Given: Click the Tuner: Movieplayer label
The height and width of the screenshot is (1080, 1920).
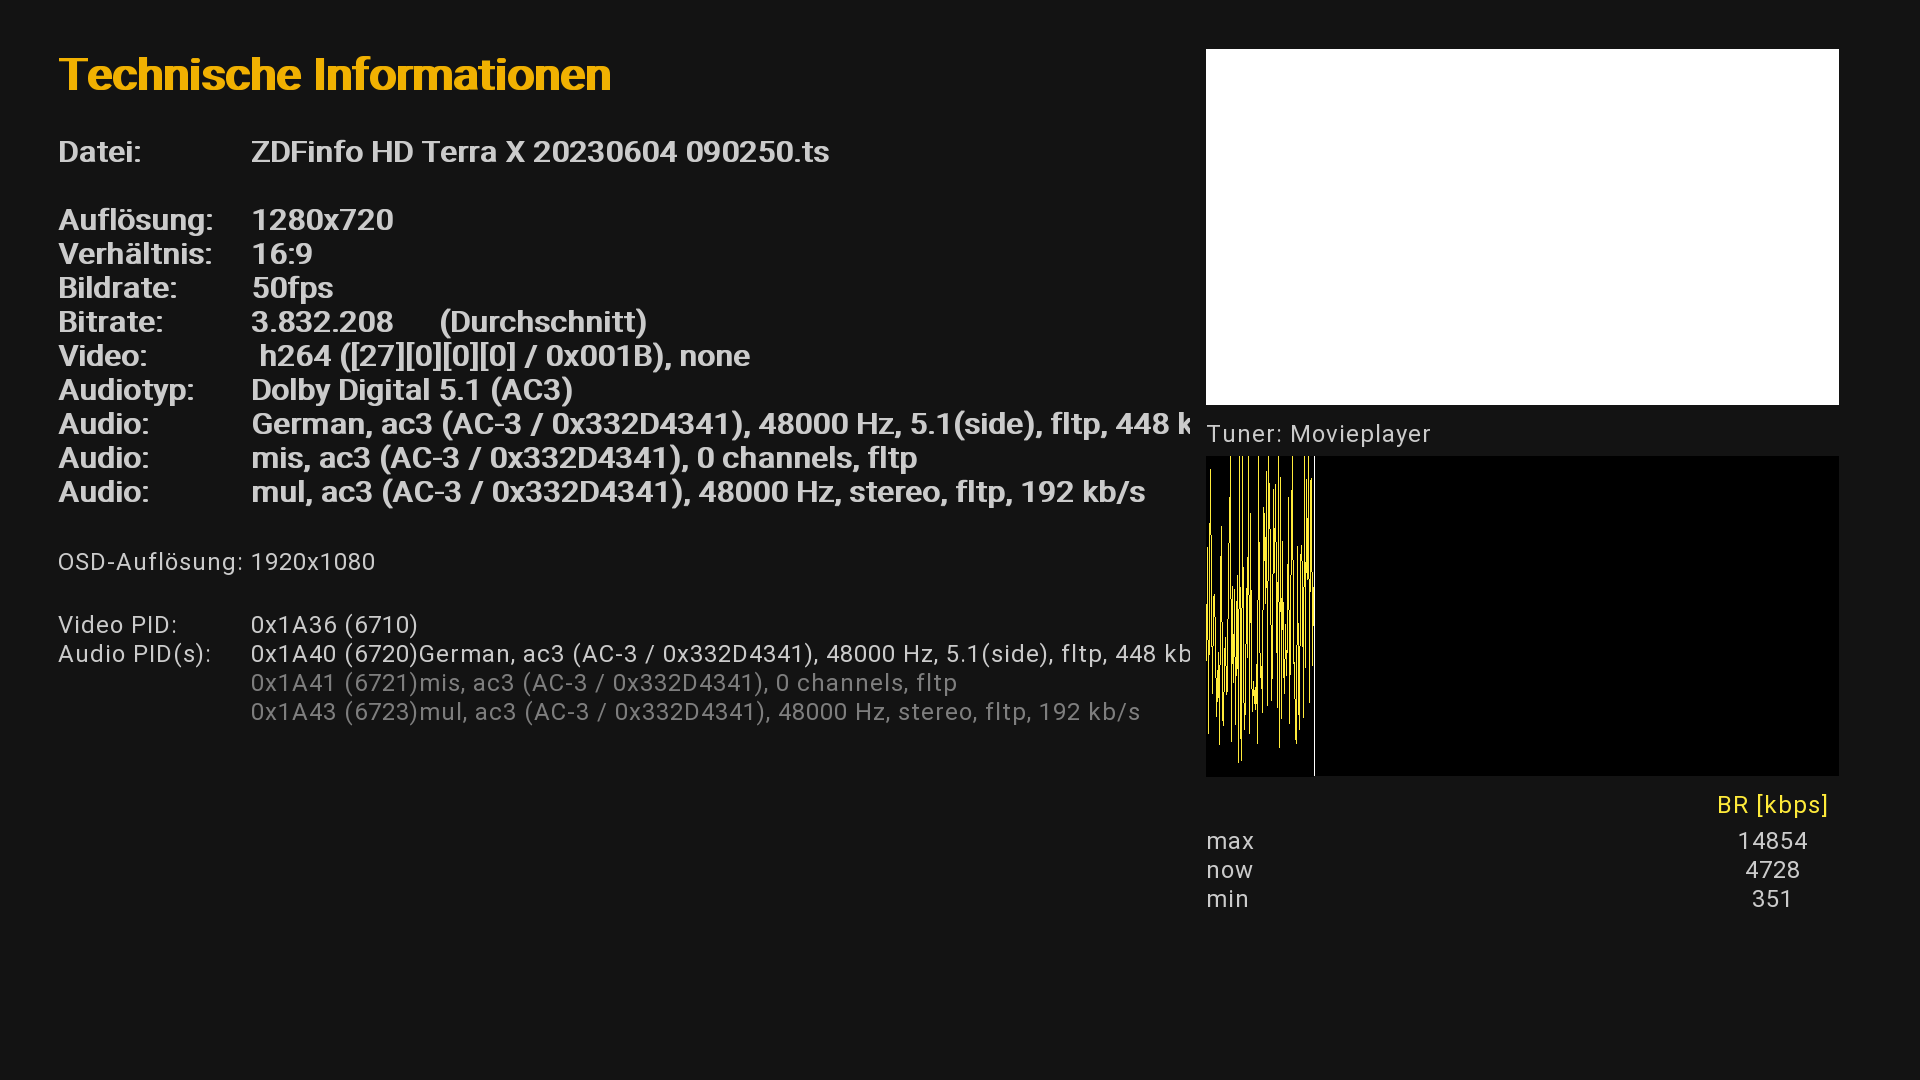Looking at the screenshot, I should tap(1318, 434).
